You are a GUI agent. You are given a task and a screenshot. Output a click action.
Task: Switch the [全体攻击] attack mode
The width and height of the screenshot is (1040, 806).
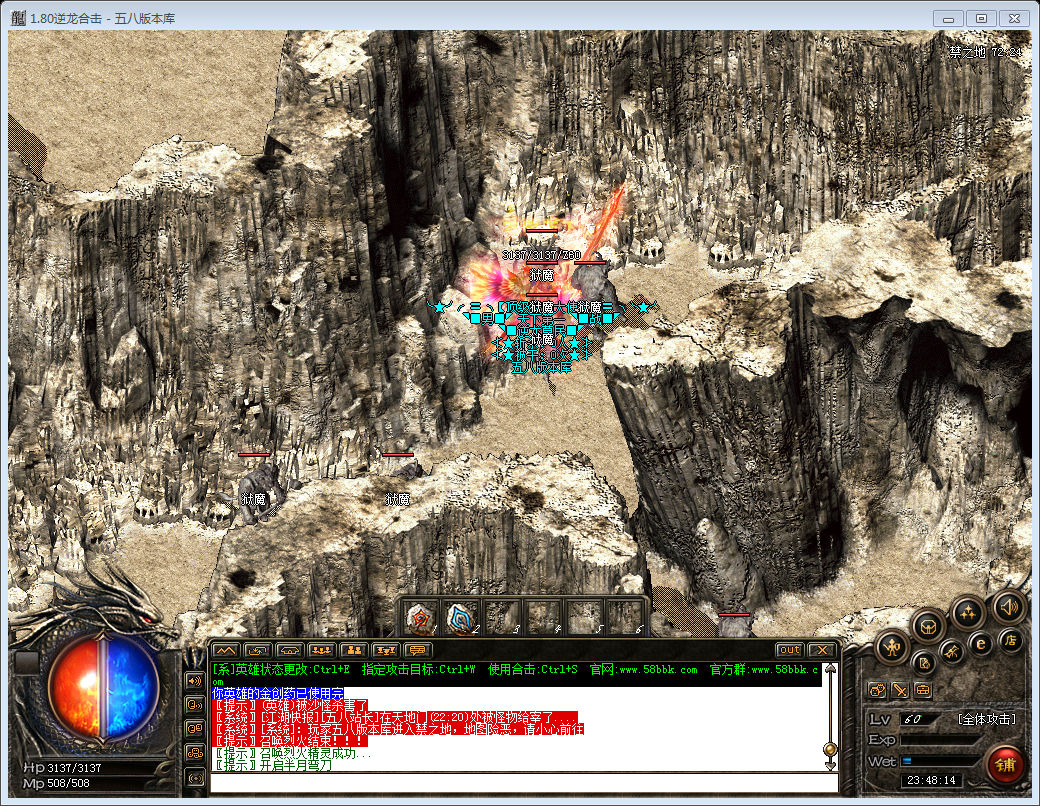point(986,719)
